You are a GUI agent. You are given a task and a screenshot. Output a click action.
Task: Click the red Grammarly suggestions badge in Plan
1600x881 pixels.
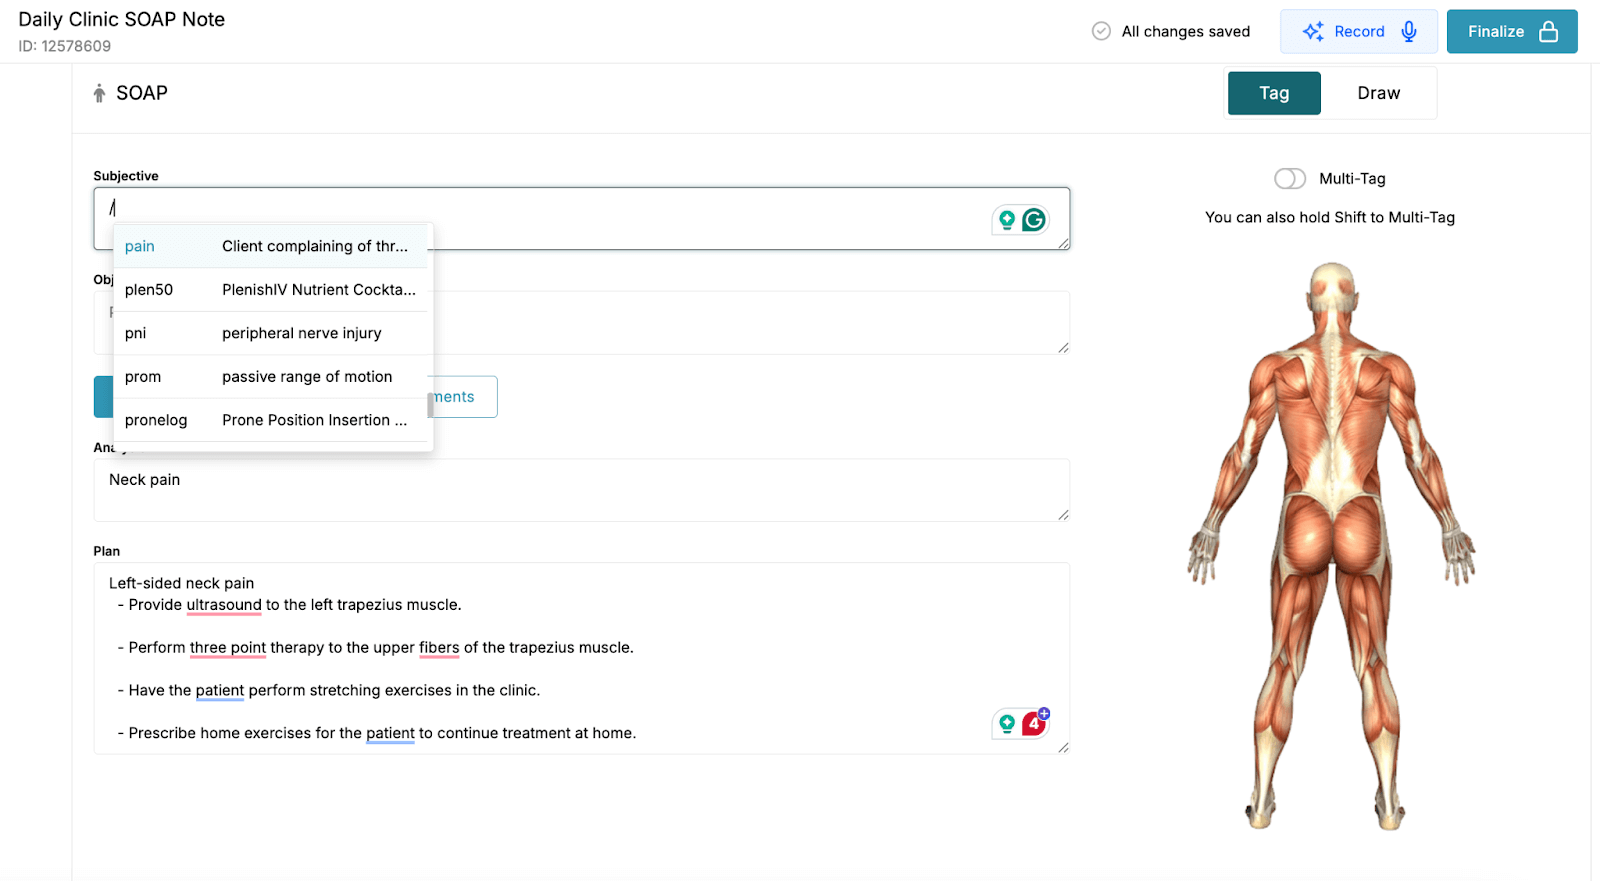pyautogui.click(x=1034, y=723)
